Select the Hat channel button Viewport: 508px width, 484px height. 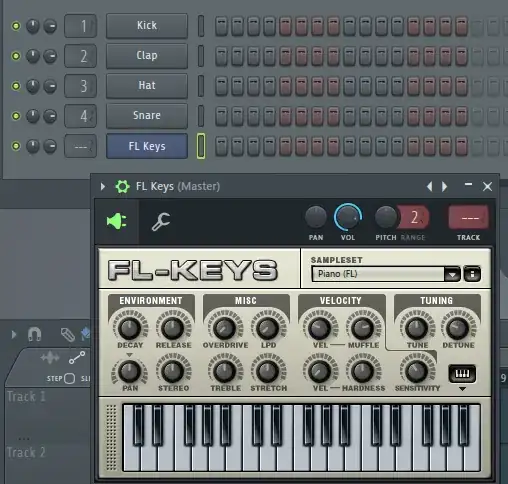point(147,86)
